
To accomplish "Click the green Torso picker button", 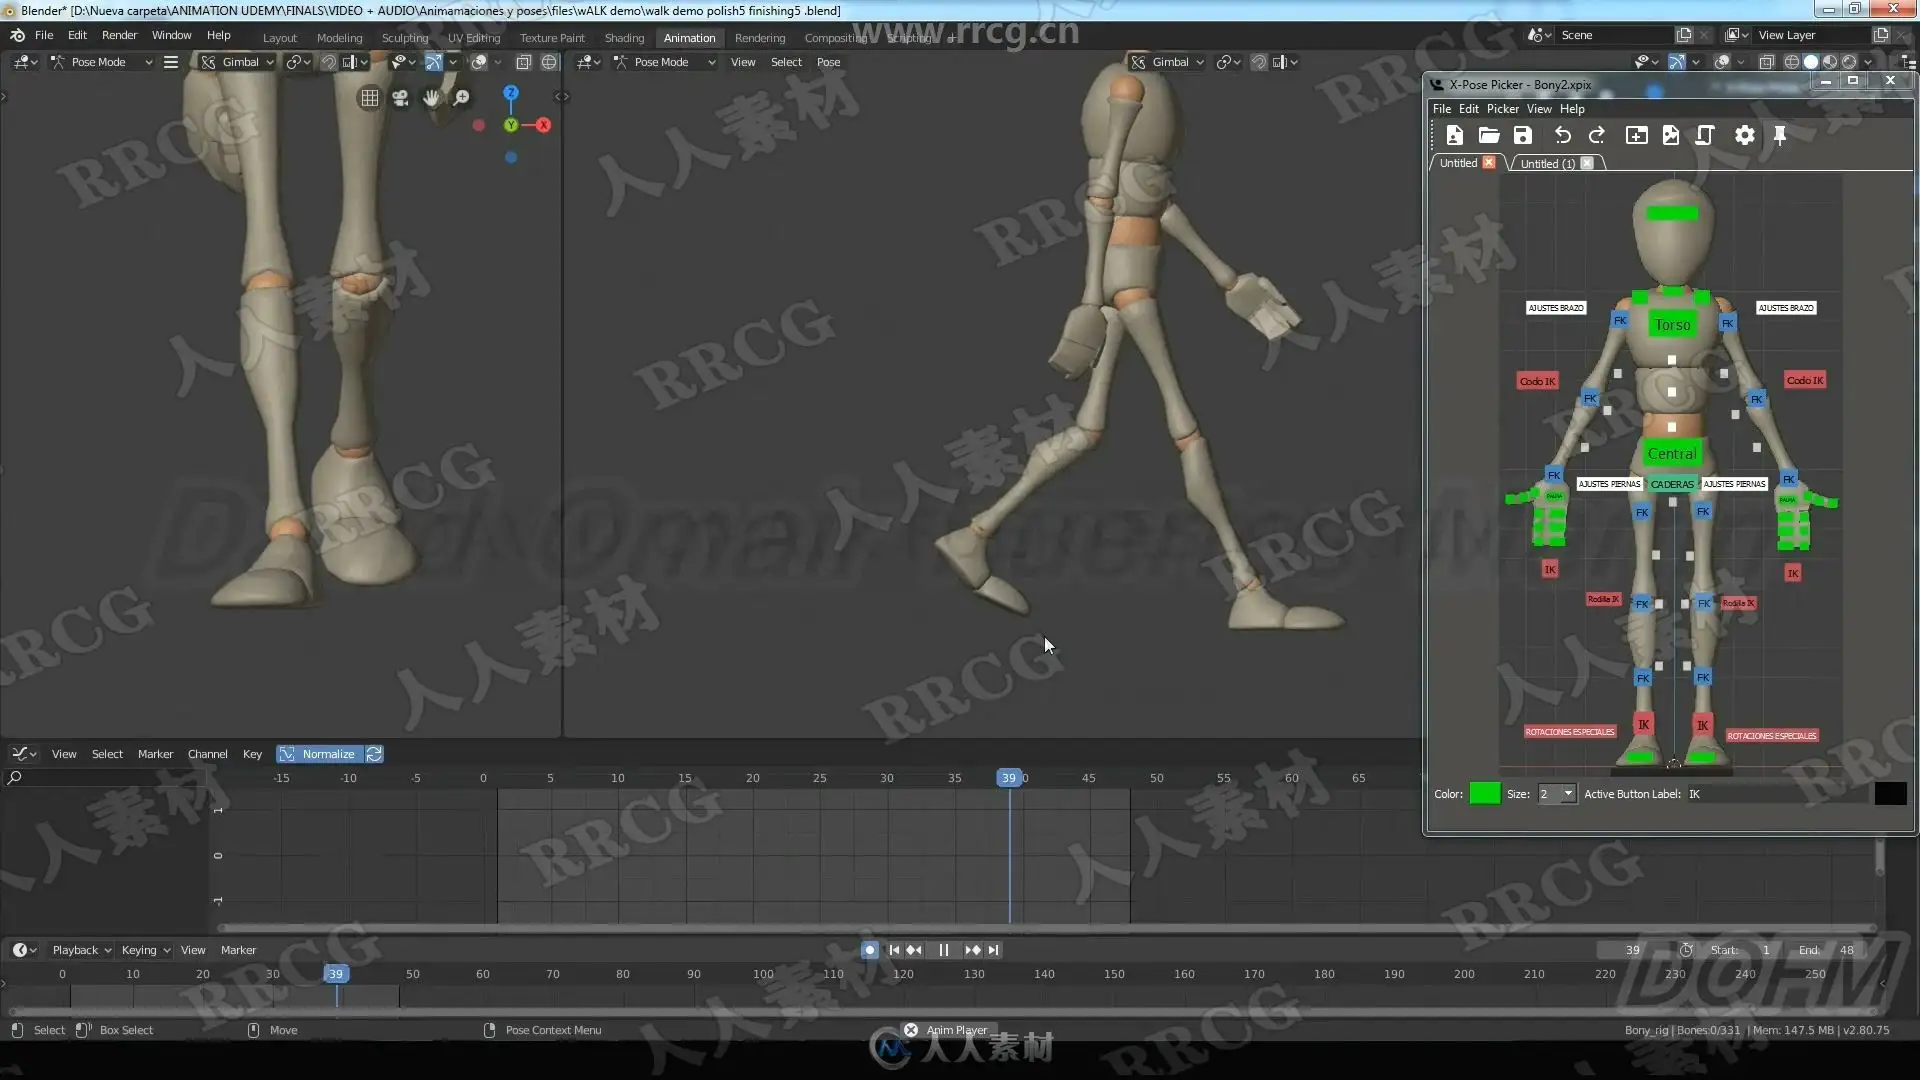I will tap(1672, 325).
